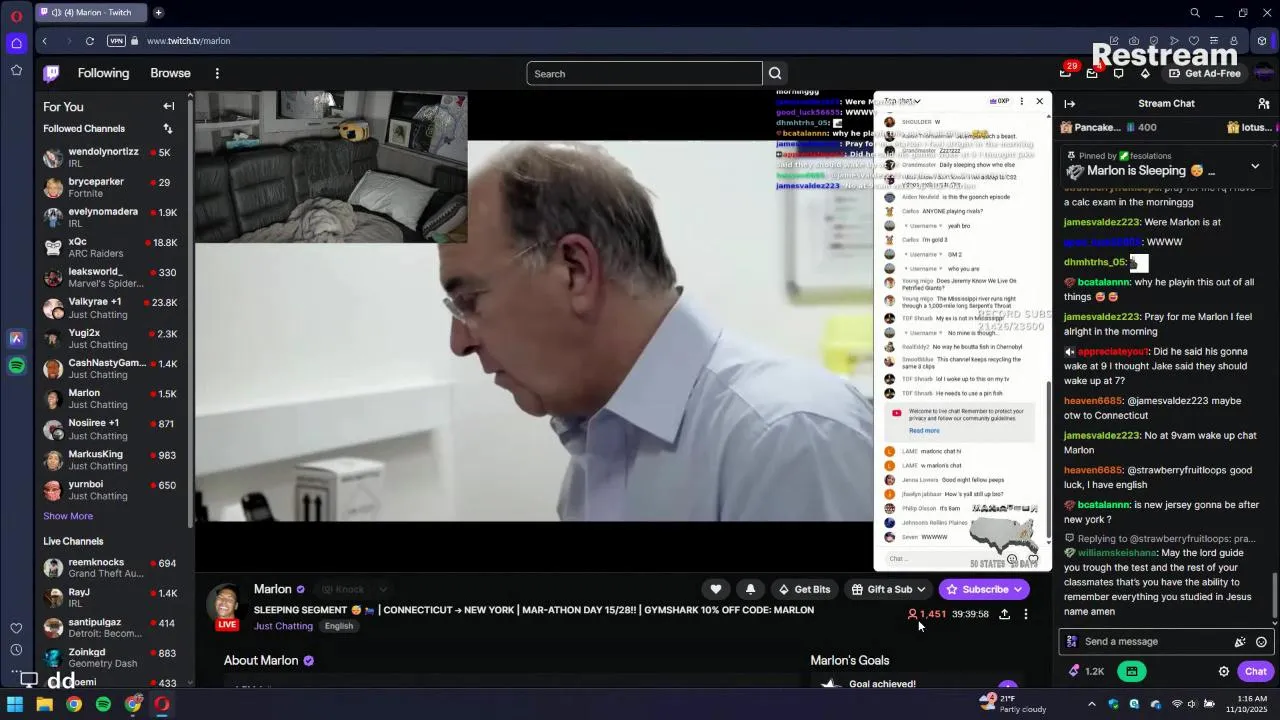The image size is (1280, 720).
Task: Open Twitch notifications with 29 badge
Action: pyautogui.click(x=1066, y=72)
